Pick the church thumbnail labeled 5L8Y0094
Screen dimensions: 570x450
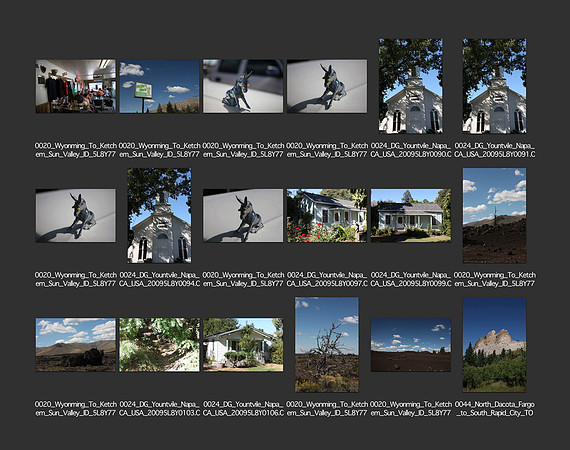coord(159,215)
